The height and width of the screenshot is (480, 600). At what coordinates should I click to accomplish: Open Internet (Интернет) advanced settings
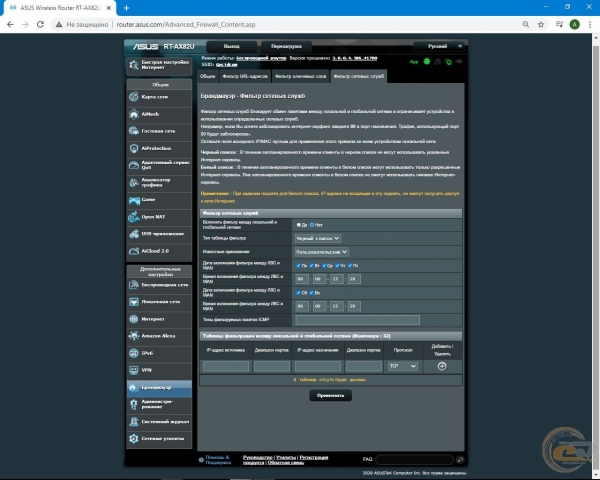pyautogui.click(x=159, y=319)
